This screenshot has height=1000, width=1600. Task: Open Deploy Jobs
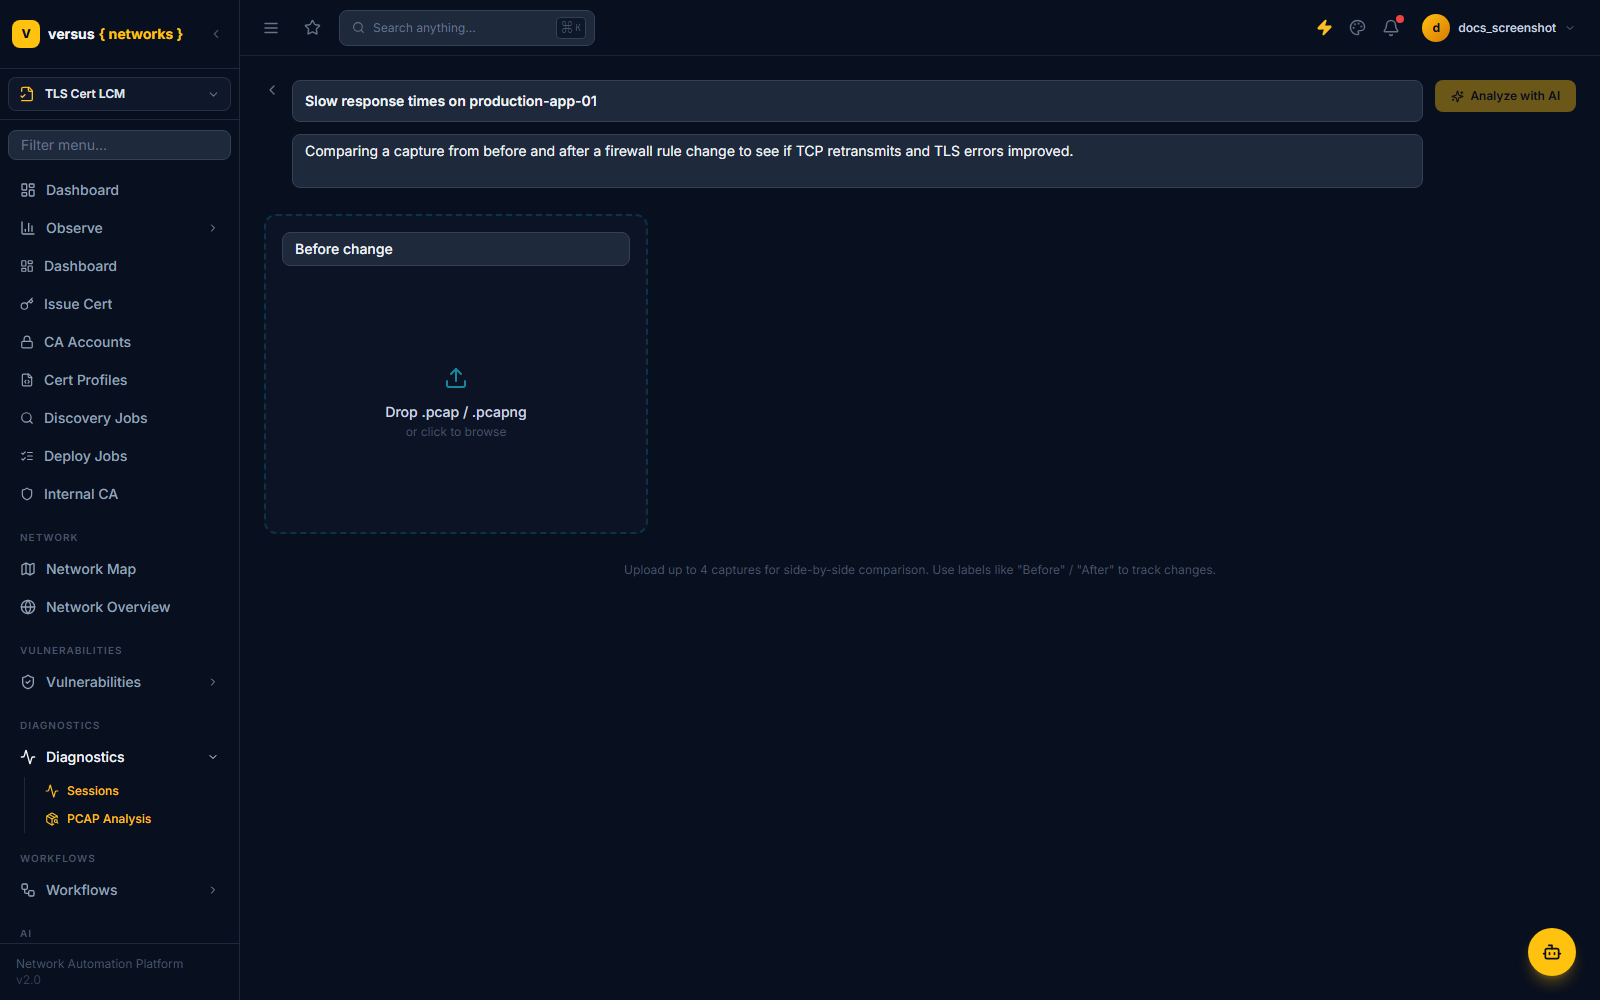[x=119, y=456]
